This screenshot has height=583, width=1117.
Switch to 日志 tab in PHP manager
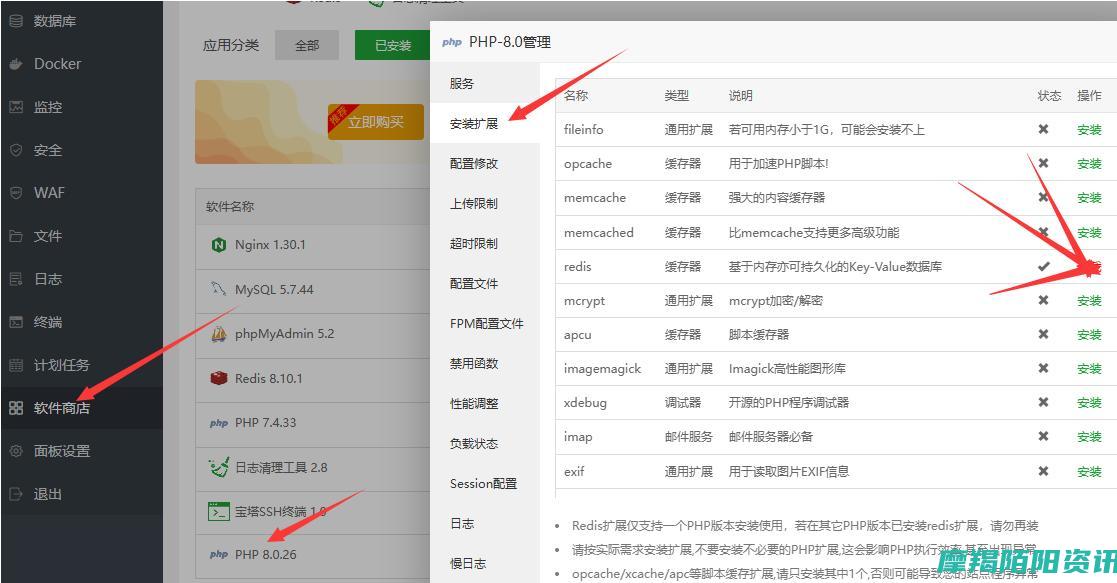485,523
